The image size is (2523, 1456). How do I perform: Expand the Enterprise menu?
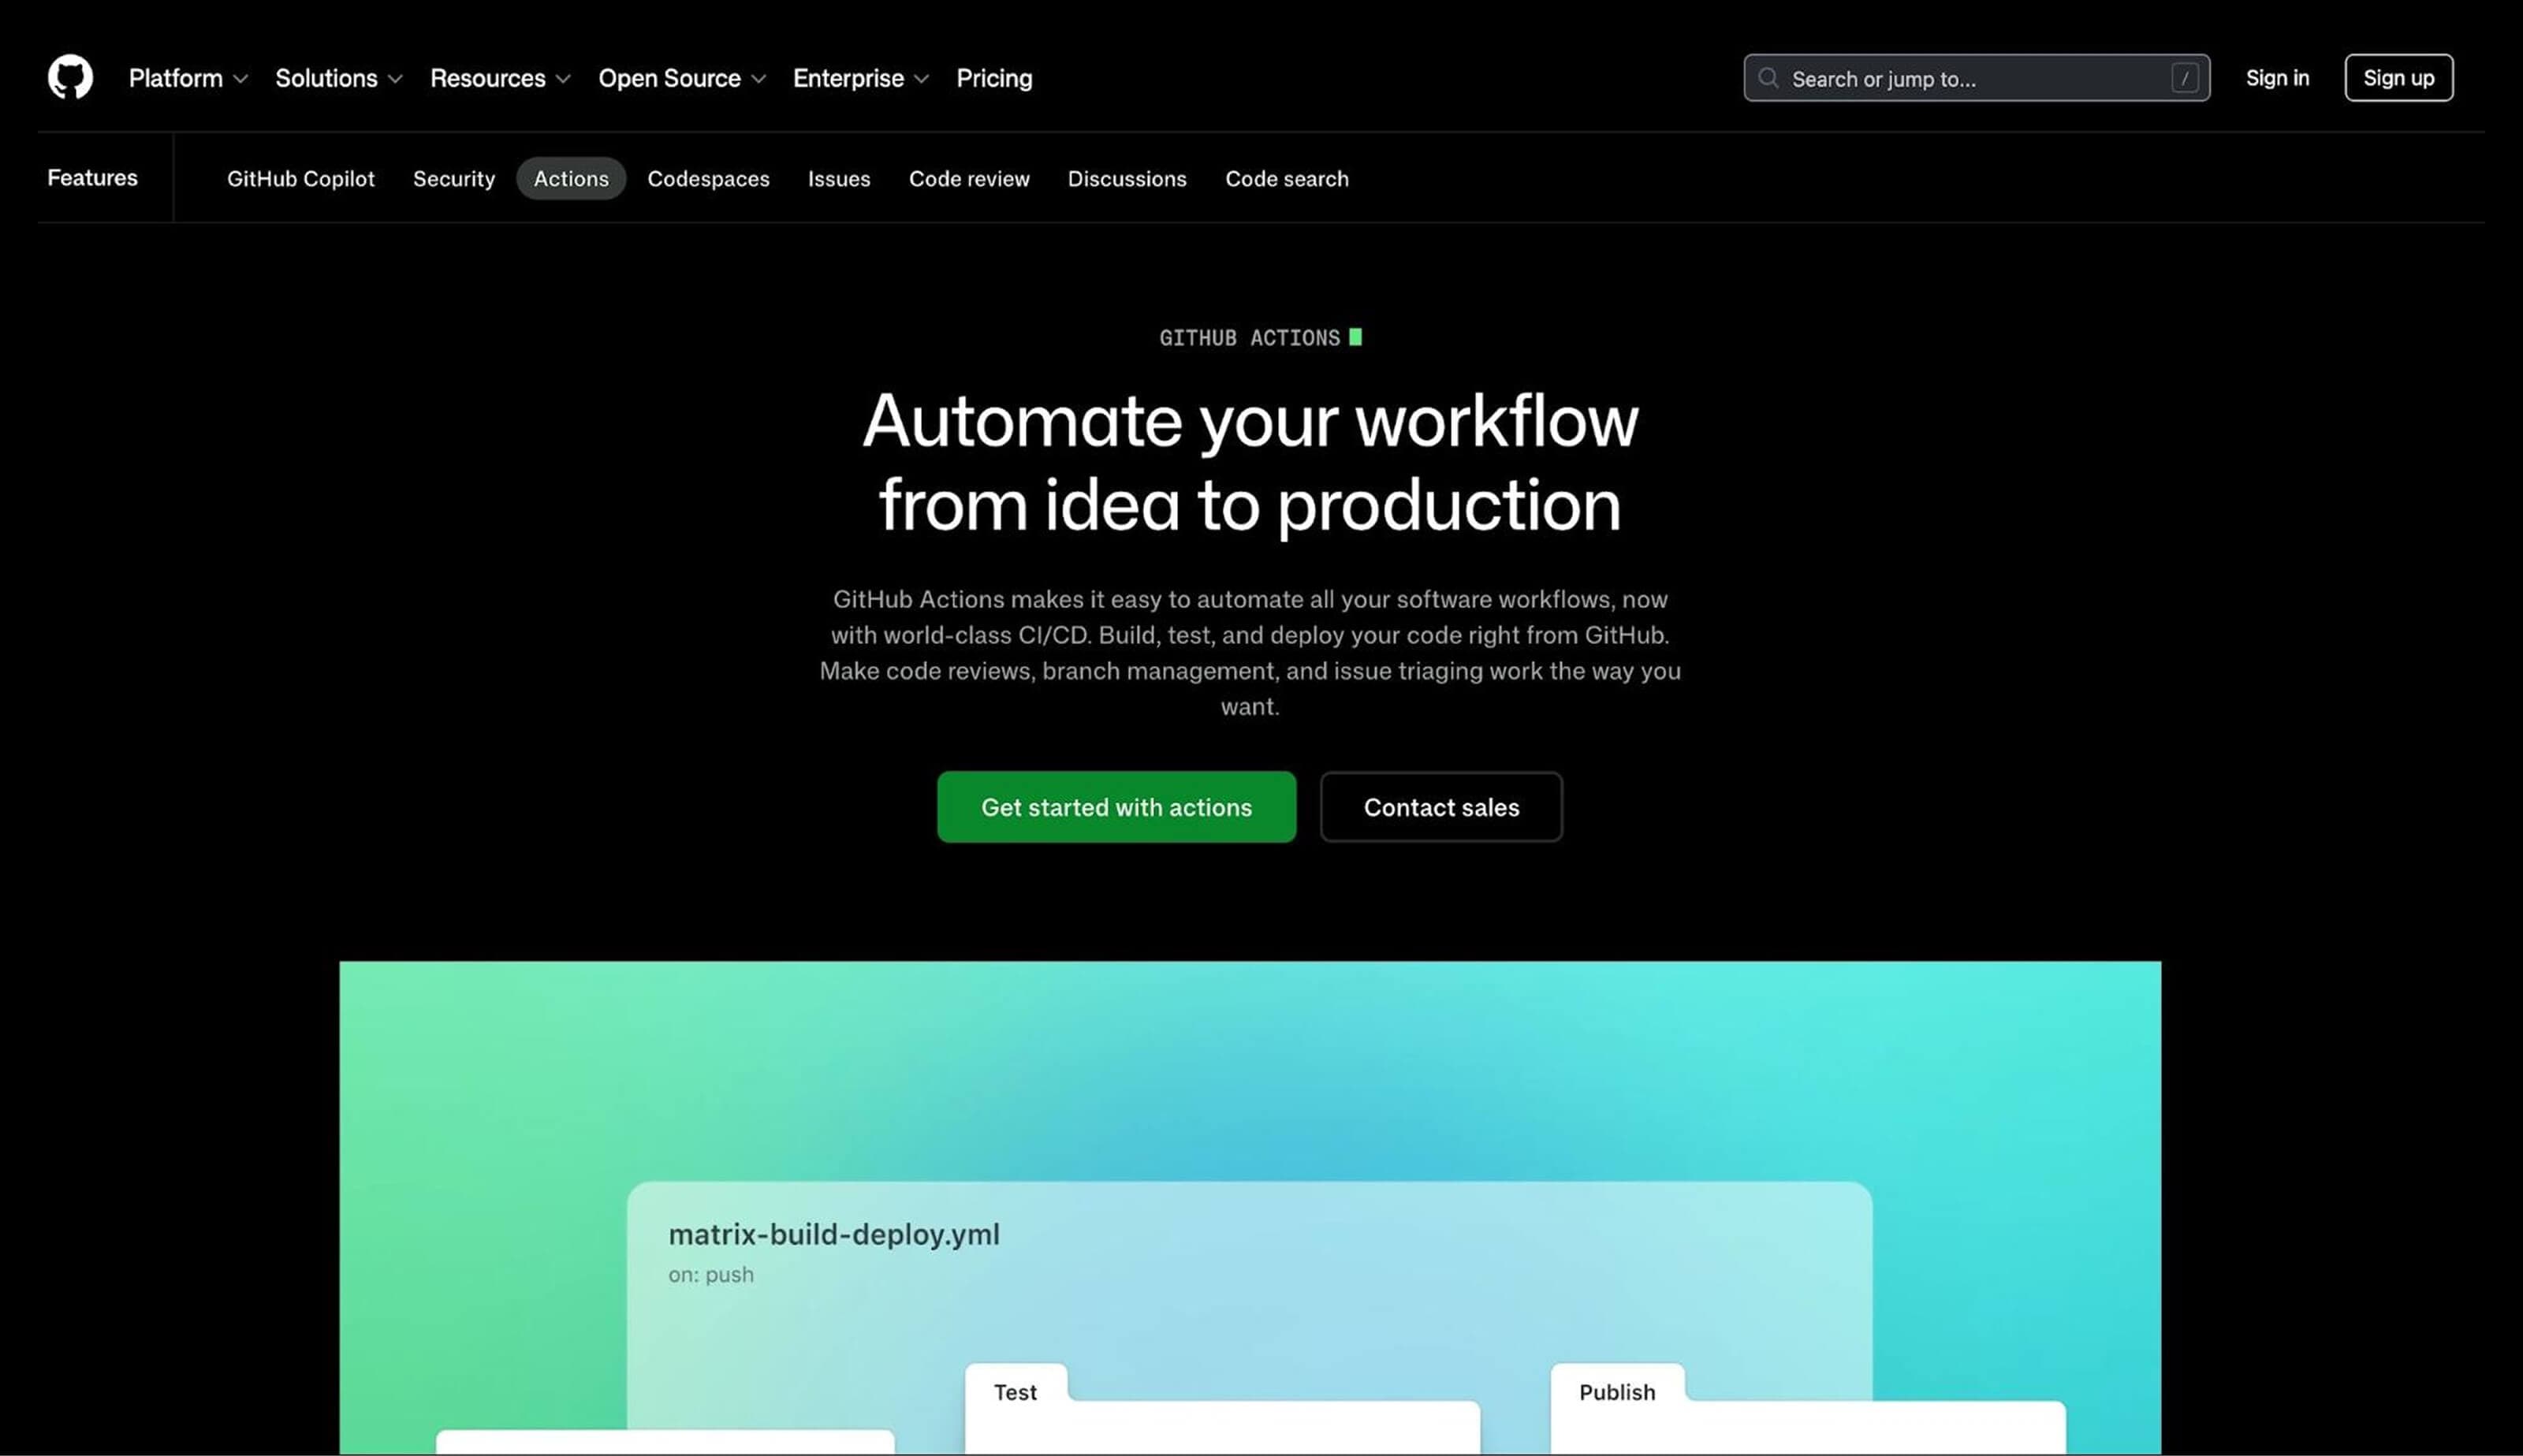[861, 78]
